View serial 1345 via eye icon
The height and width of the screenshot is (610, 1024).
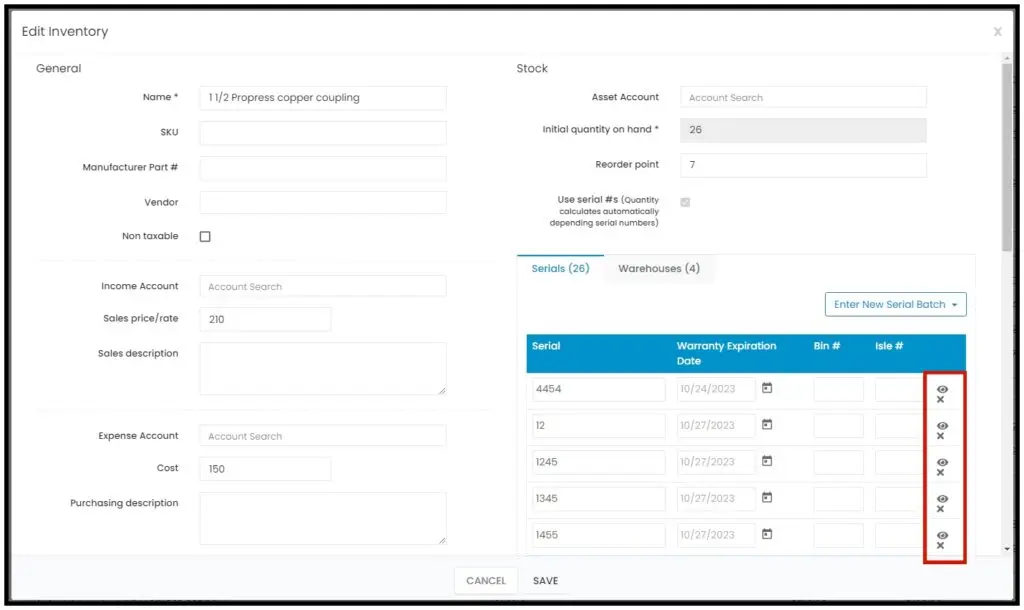(x=942, y=499)
